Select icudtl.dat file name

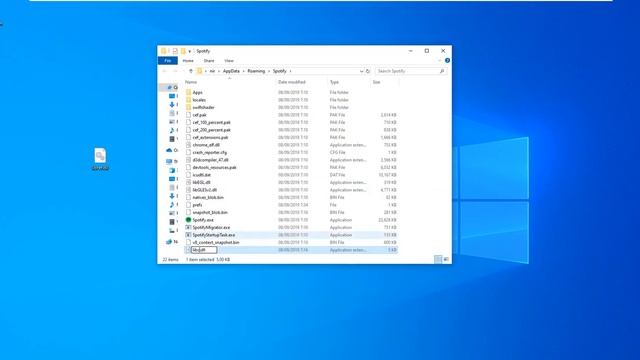pos(202,175)
